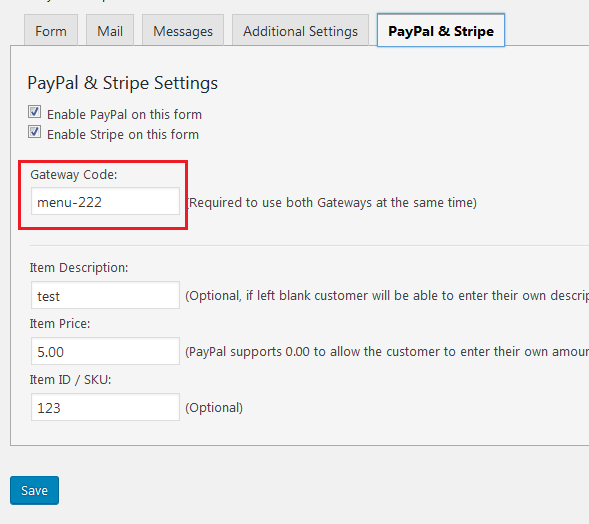The width and height of the screenshot is (589, 524).
Task: Click the 'Required to use both Gateways' hint
Action: 332,203
